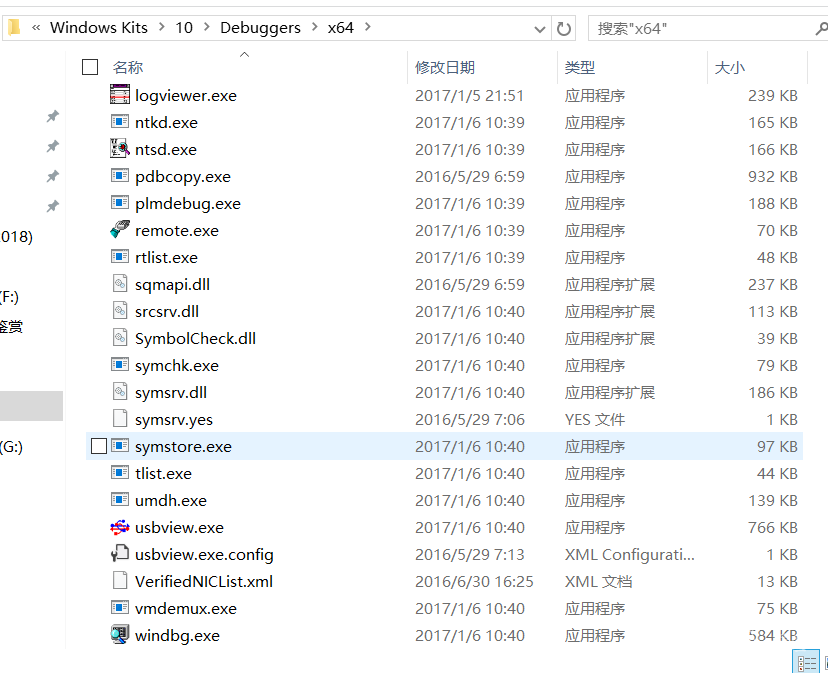Image resolution: width=828 pixels, height=673 pixels.
Task: Click the YES 文件 type cell
Action: (x=595, y=419)
